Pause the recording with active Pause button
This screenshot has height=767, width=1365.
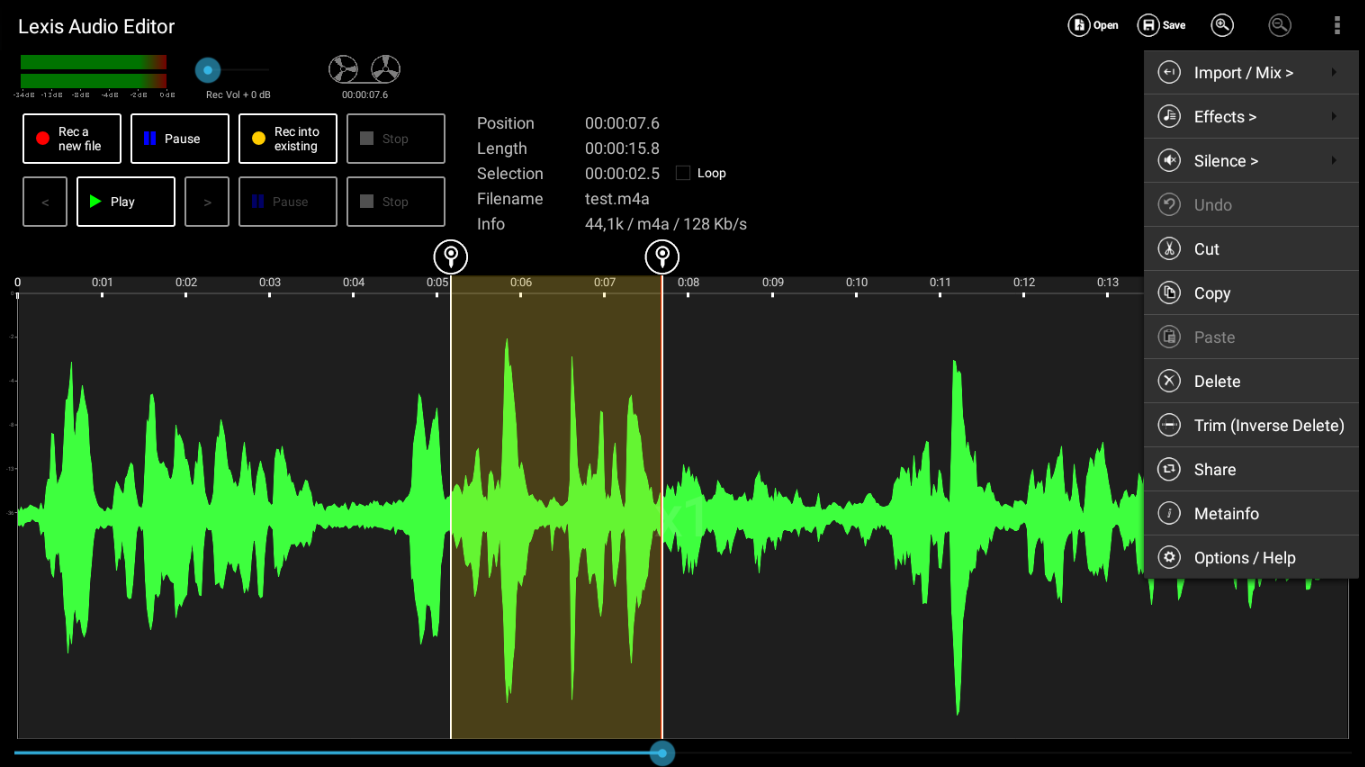coord(180,139)
